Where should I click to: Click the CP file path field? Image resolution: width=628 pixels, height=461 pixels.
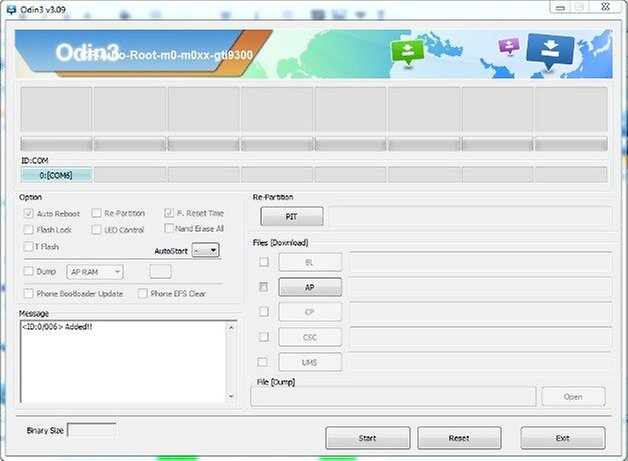(x=480, y=312)
